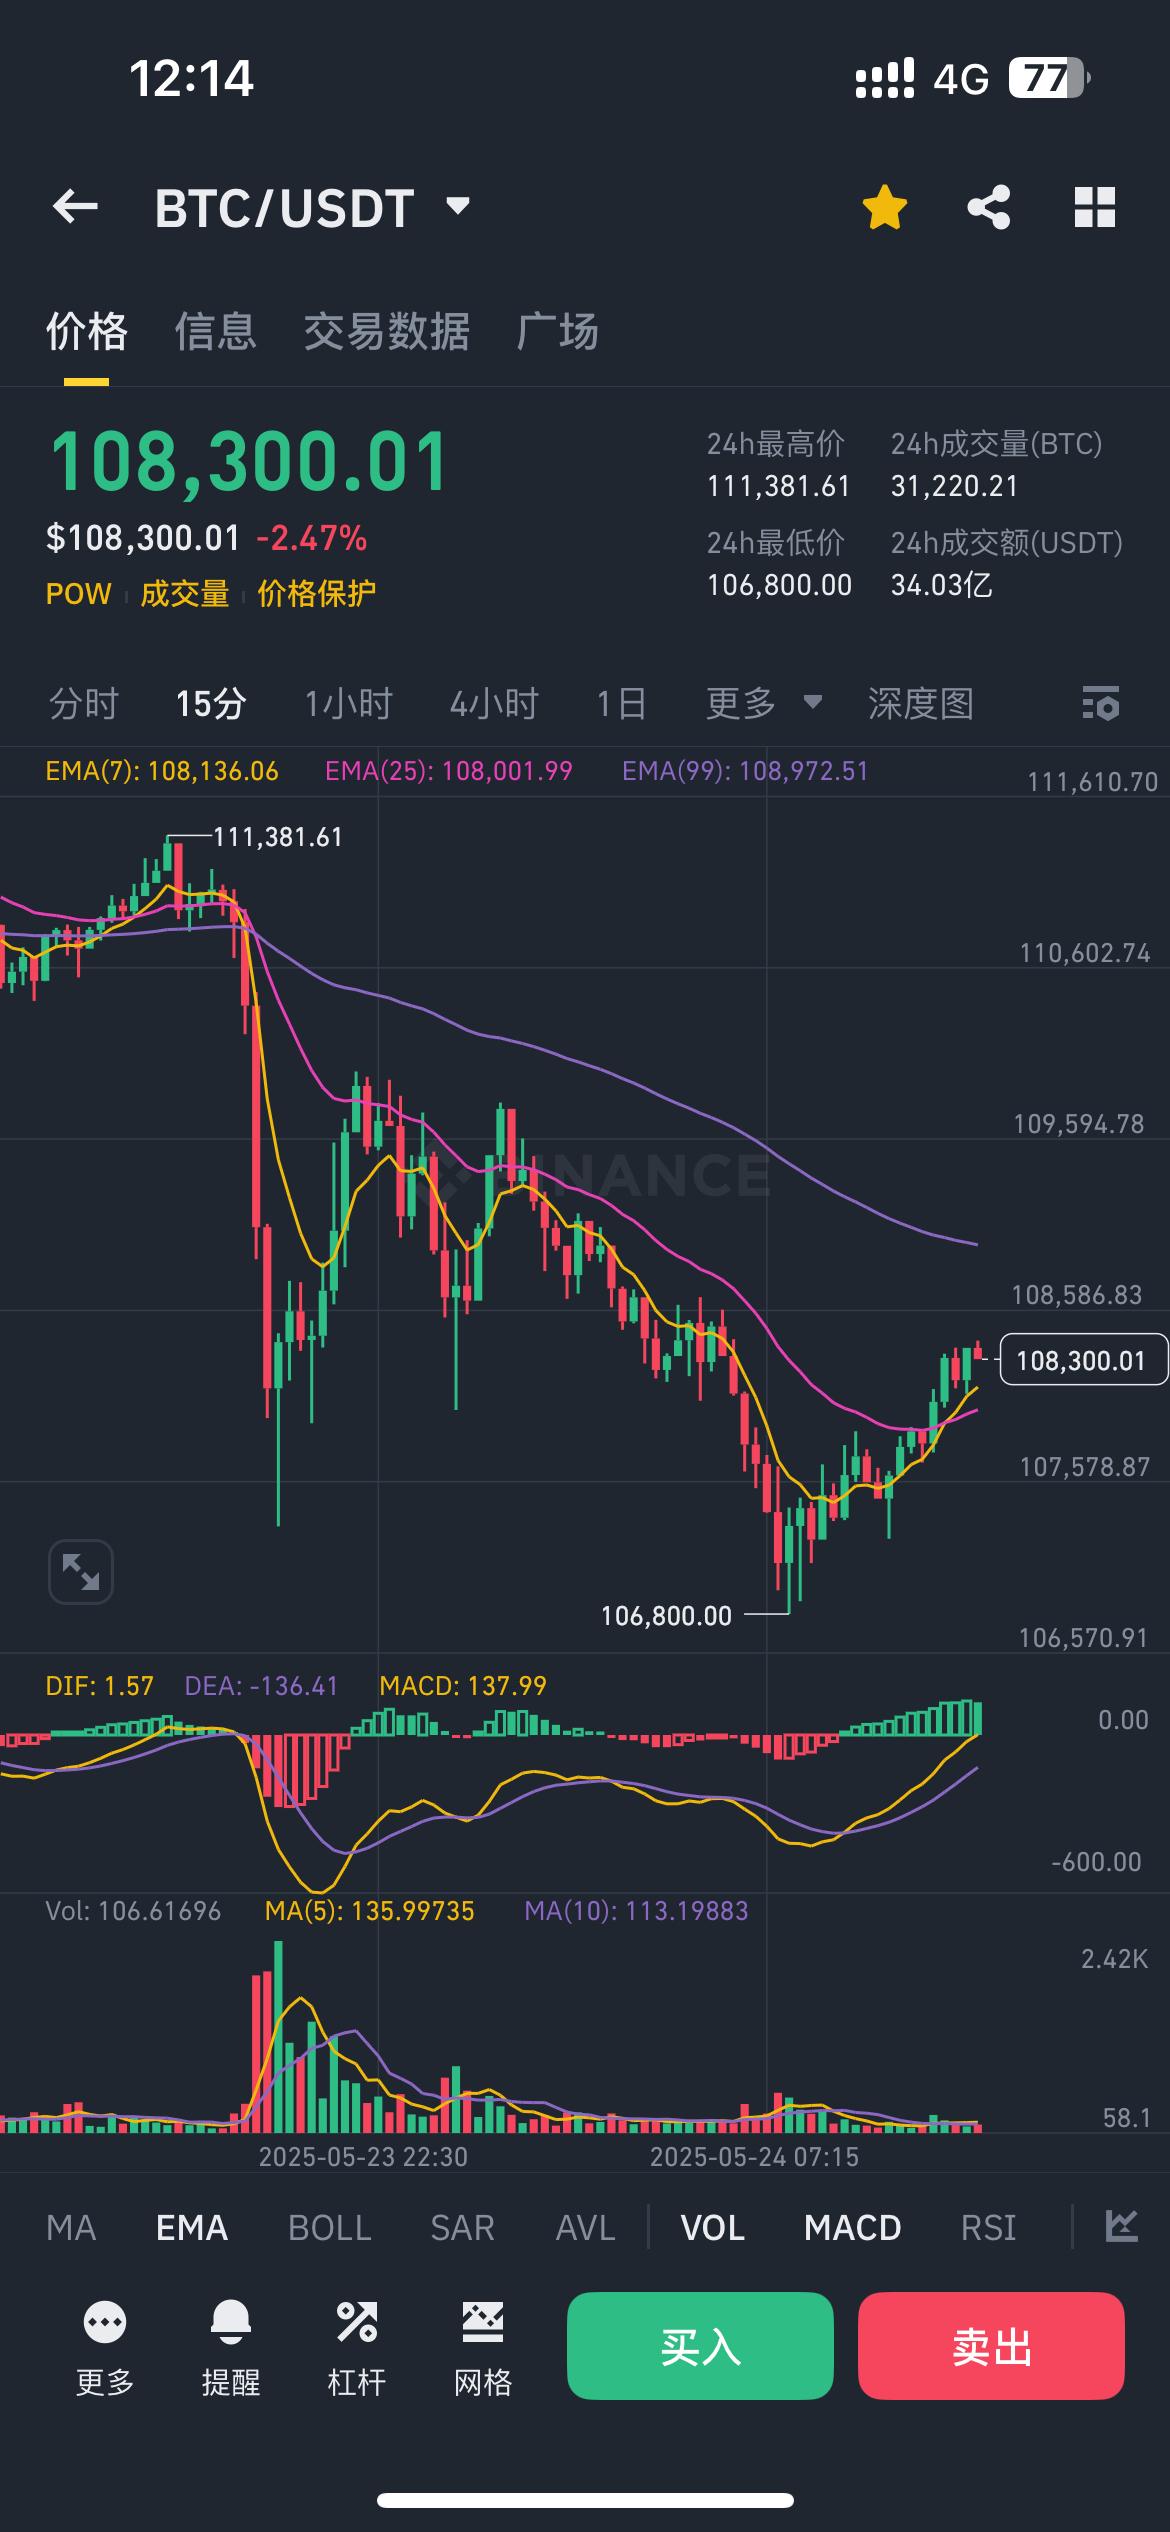The height and width of the screenshot is (2532, 1170).
Task: Open 网格 grid trading icon
Action: [482, 2322]
